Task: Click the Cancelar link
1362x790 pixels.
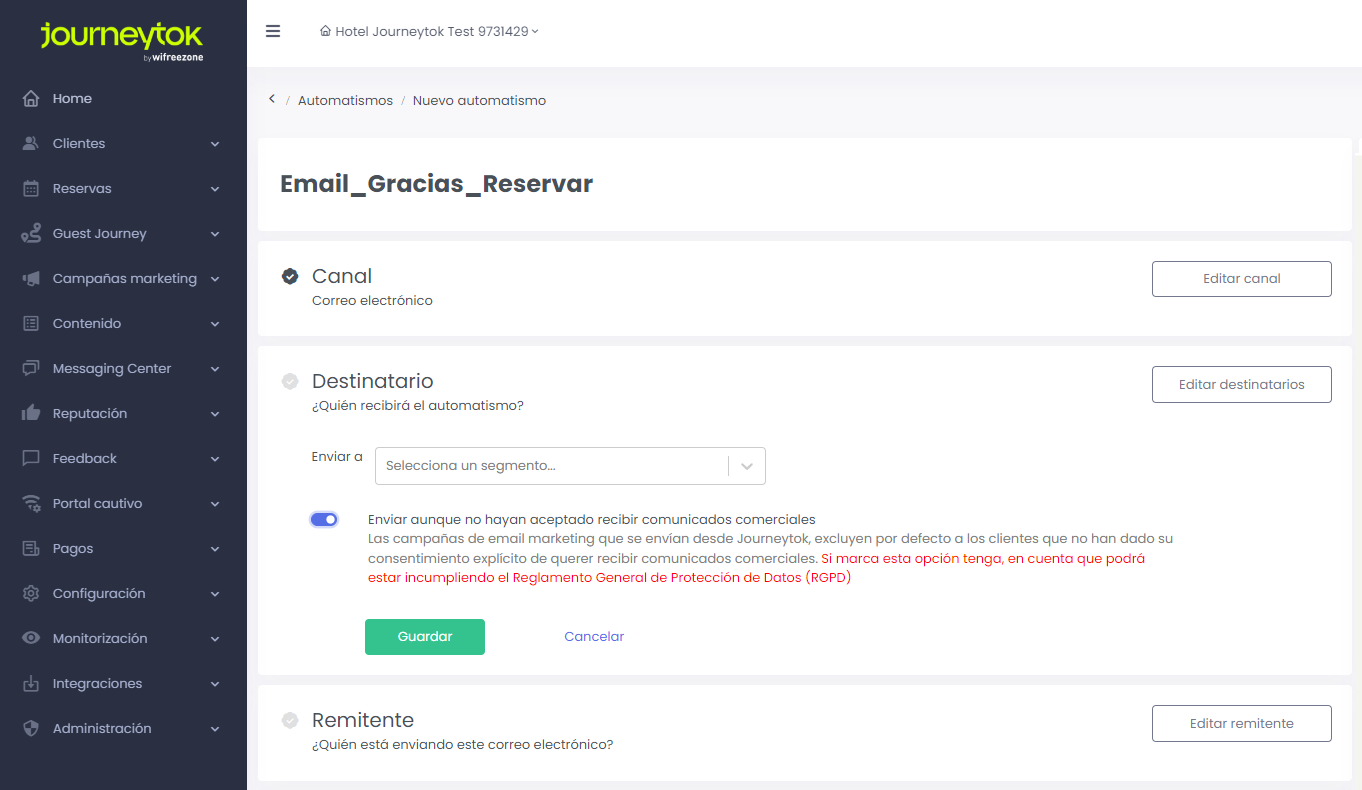Action: pos(594,637)
